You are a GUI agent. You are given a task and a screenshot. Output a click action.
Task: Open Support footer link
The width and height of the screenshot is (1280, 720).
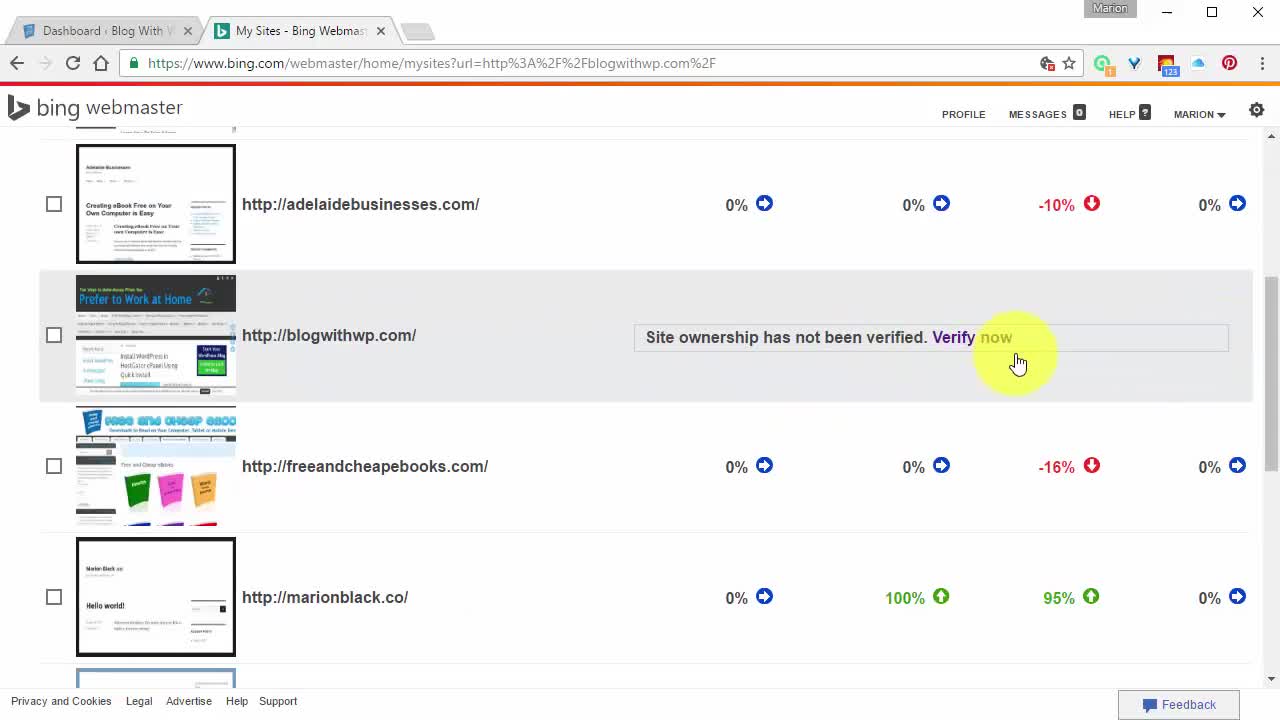(x=278, y=701)
